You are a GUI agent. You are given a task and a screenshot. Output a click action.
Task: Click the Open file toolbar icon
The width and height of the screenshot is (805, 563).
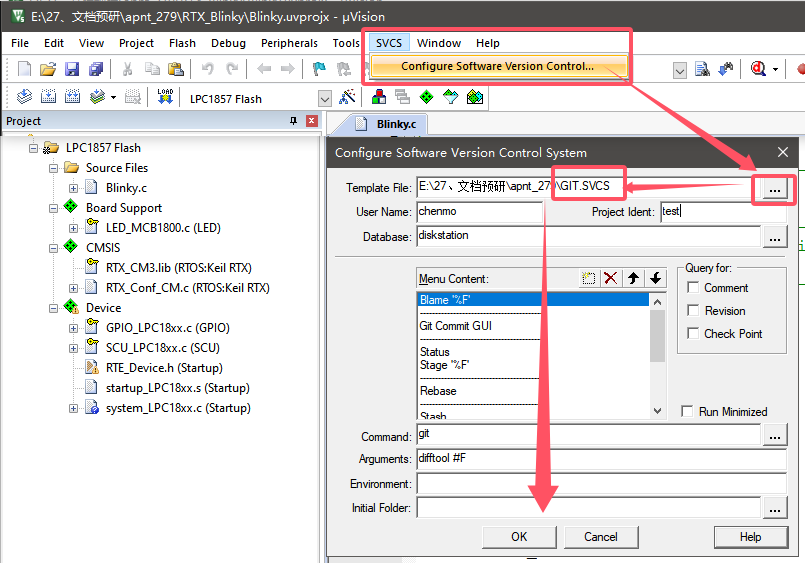click(47, 69)
